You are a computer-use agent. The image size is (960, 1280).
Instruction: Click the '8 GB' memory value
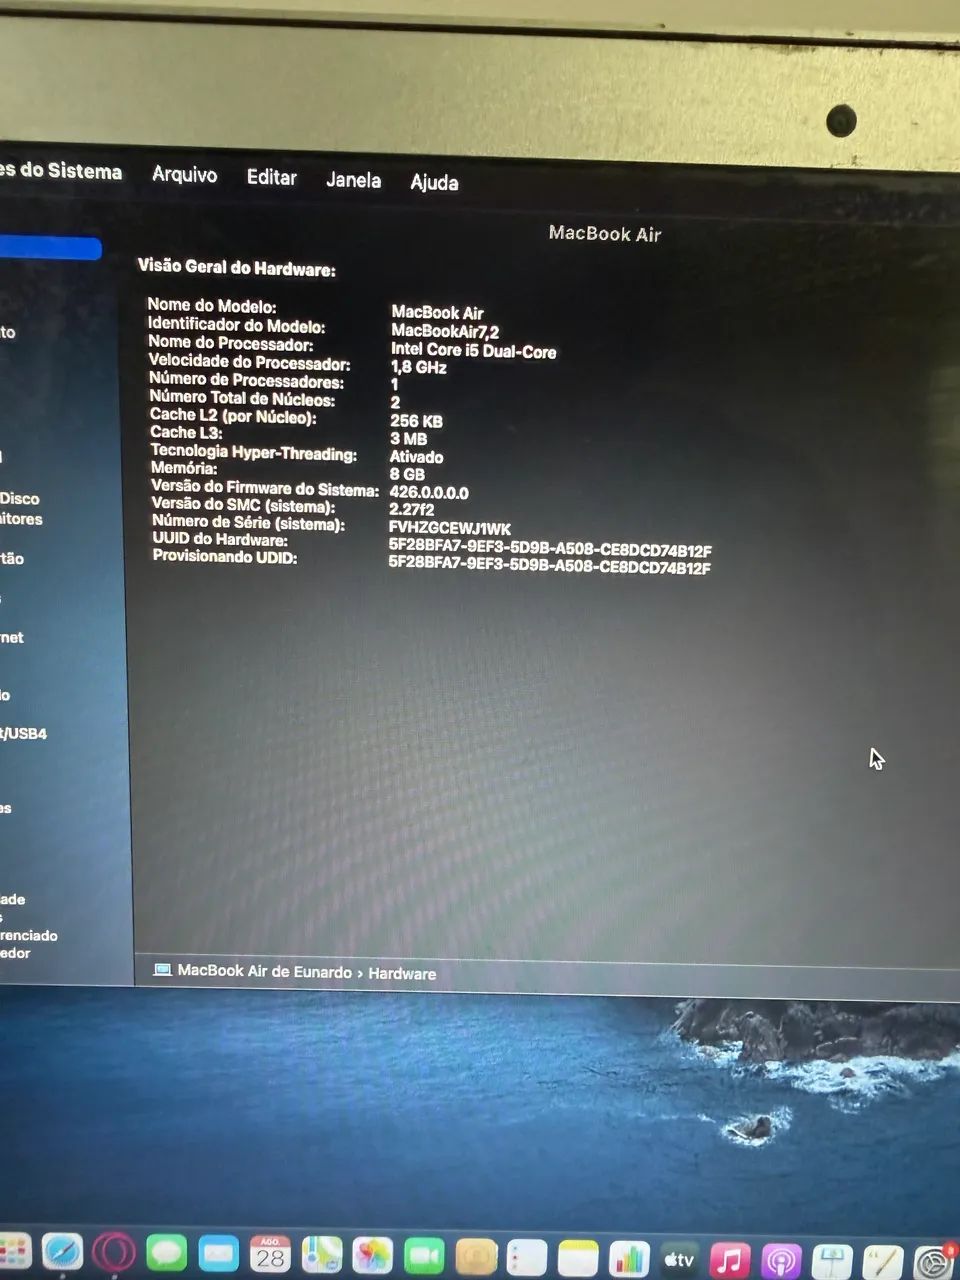coord(407,474)
